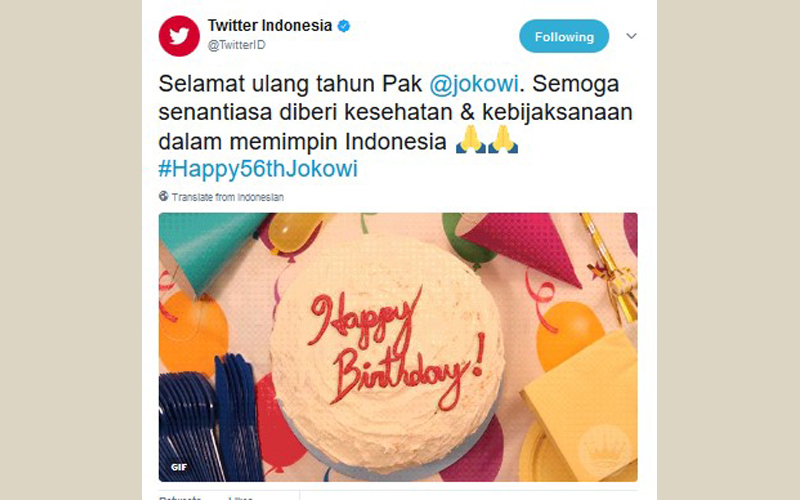Select Translate from Indonesian
Viewport: 800px width, 500px height.
click(x=228, y=197)
